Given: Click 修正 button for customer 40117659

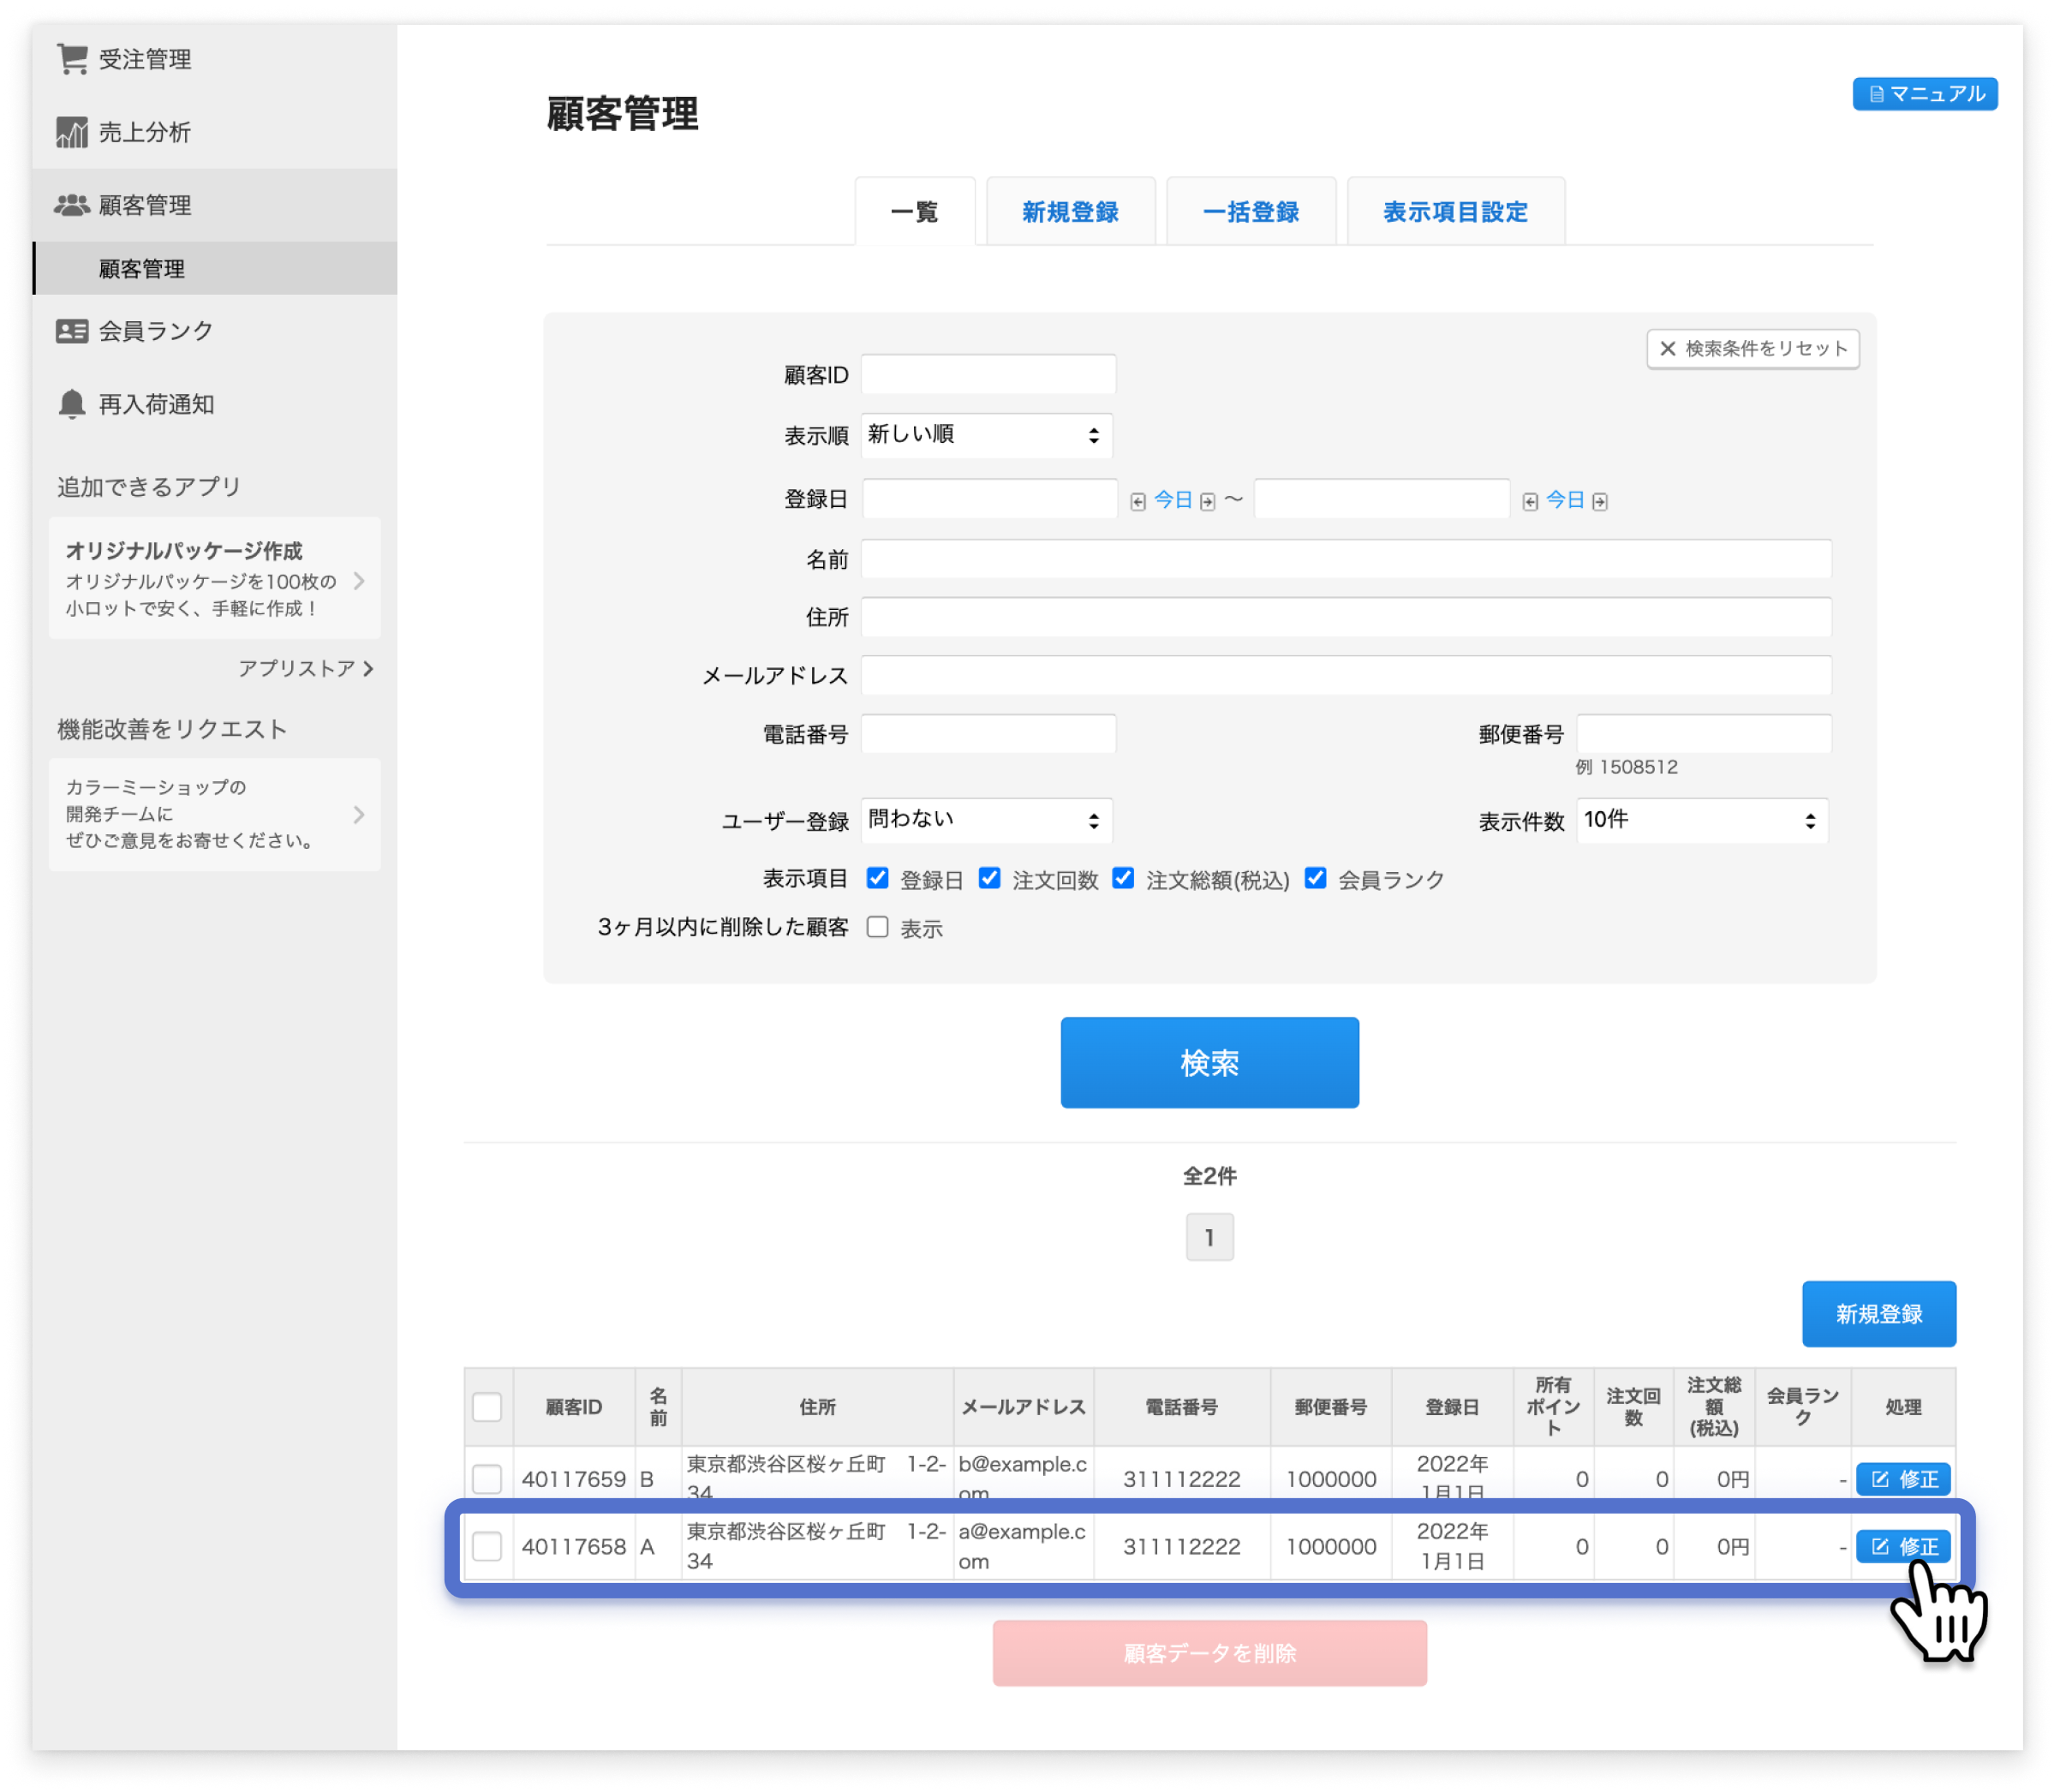Looking at the screenshot, I should (x=1902, y=1479).
